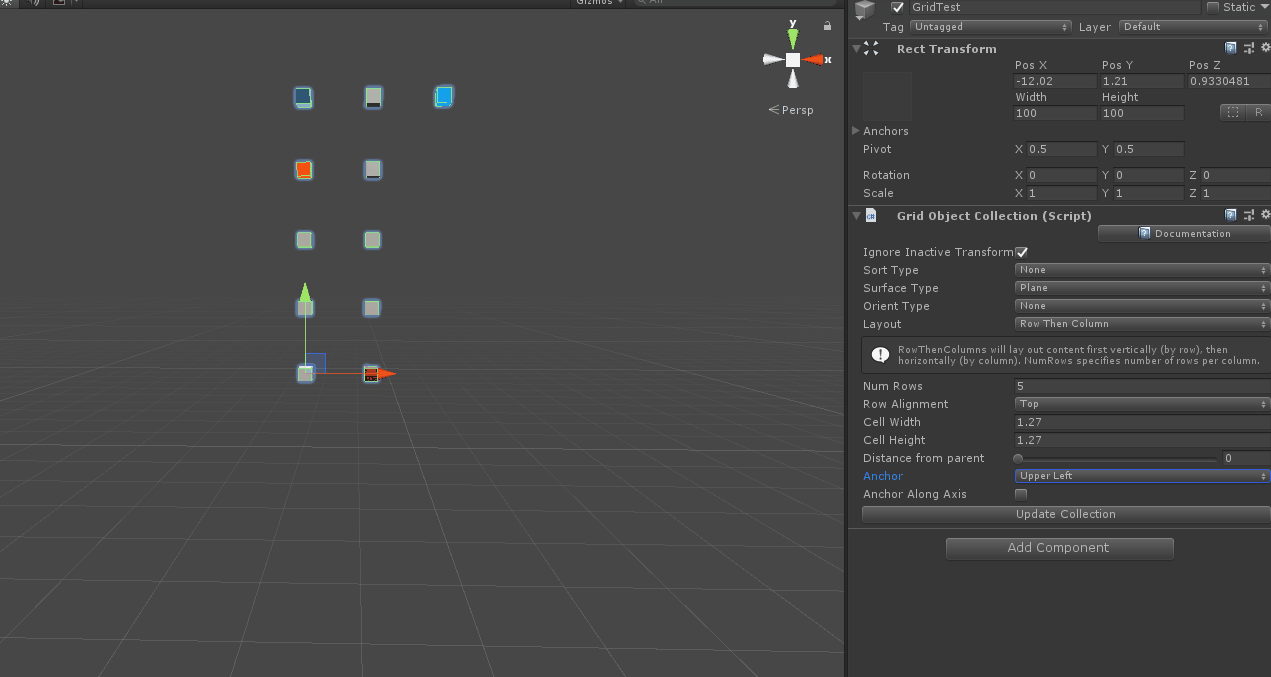Click the white center cube of orientation gizmo
1271x677 pixels.
click(x=793, y=60)
